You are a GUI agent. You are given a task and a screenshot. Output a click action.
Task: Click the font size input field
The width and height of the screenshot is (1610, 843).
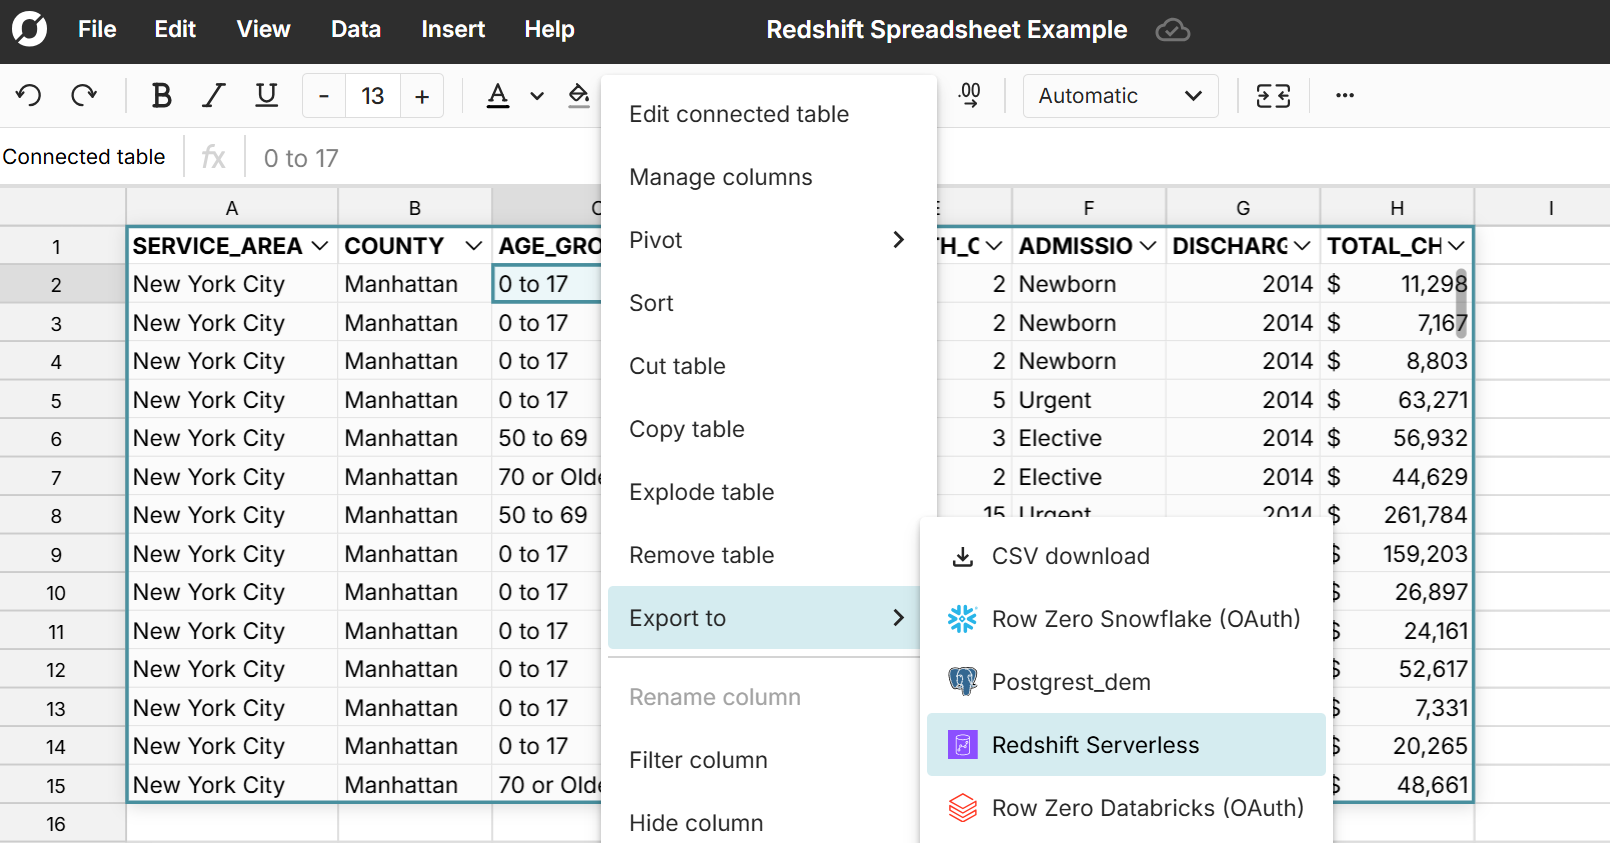tap(372, 96)
